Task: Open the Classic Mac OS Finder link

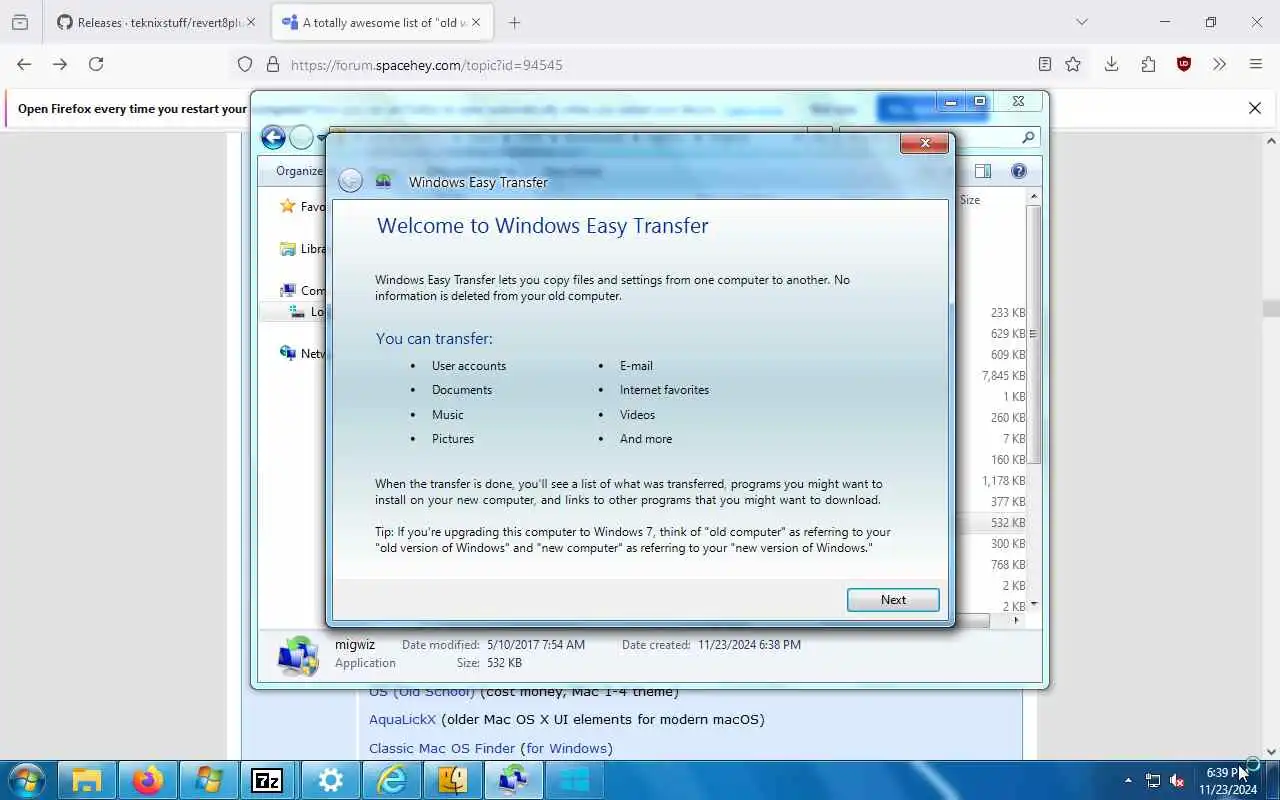Action: coord(442,748)
